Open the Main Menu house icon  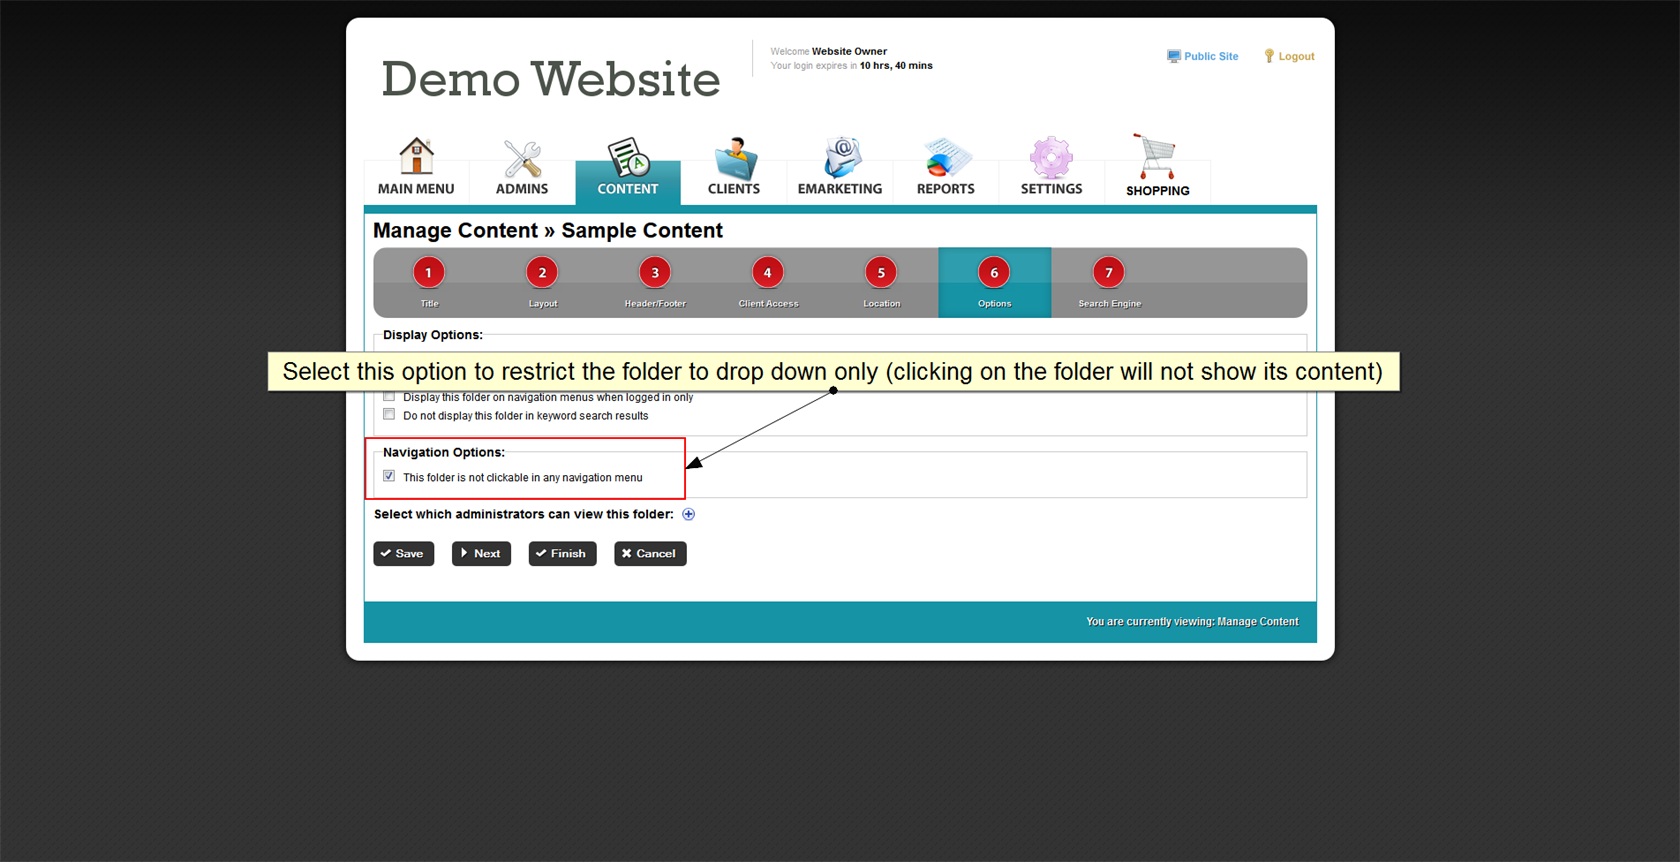pos(416,157)
